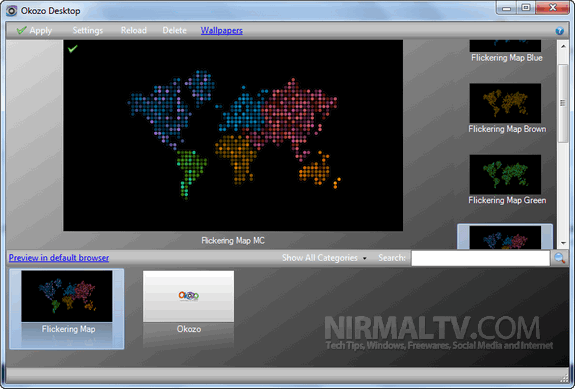This screenshot has height=389, width=575.
Task: Choose the Flickering Map category thumbnail
Action: coord(67,296)
